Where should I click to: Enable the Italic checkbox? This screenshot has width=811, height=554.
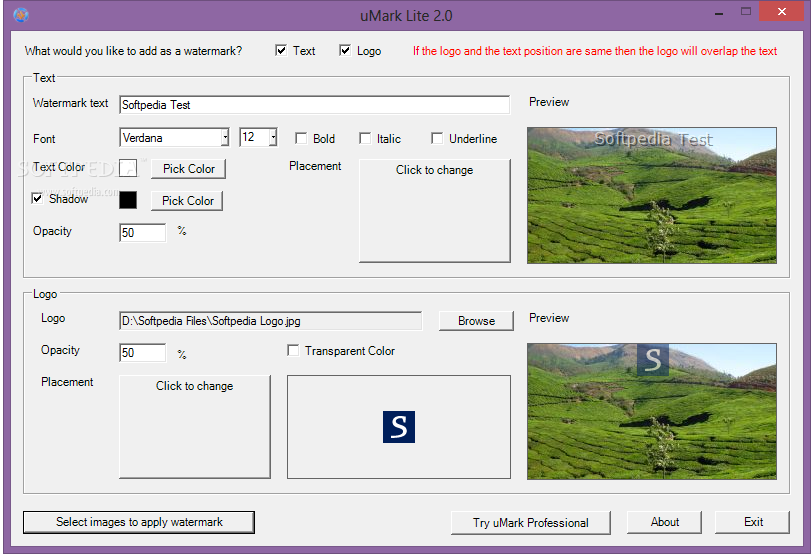365,138
